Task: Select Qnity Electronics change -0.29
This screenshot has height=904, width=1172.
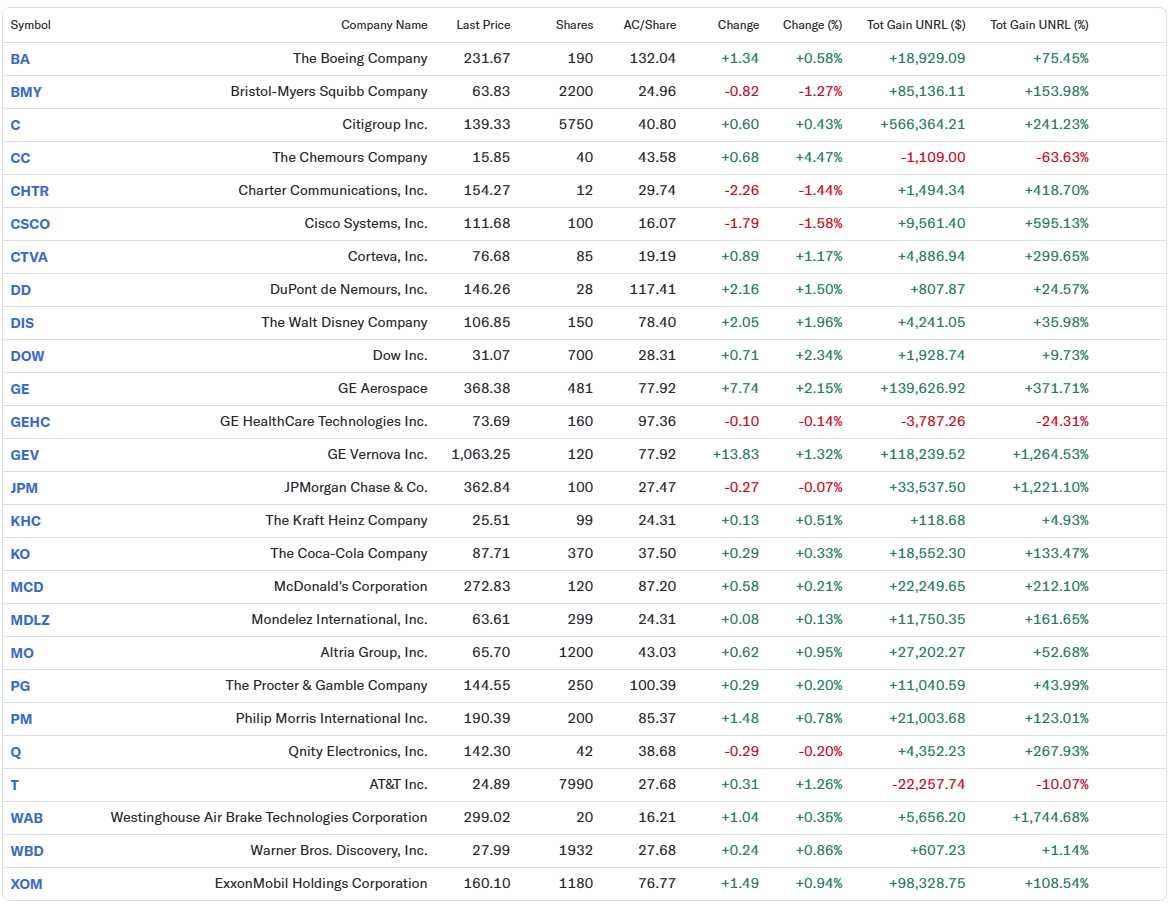Action: click(741, 751)
